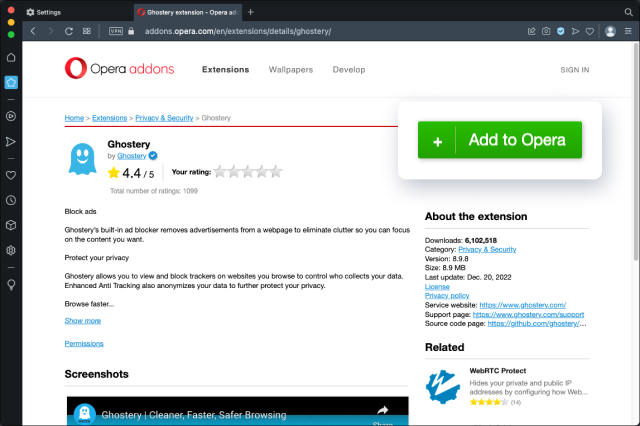Switch to the Wallpapers section
The width and height of the screenshot is (640, 426).
coord(290,70)
